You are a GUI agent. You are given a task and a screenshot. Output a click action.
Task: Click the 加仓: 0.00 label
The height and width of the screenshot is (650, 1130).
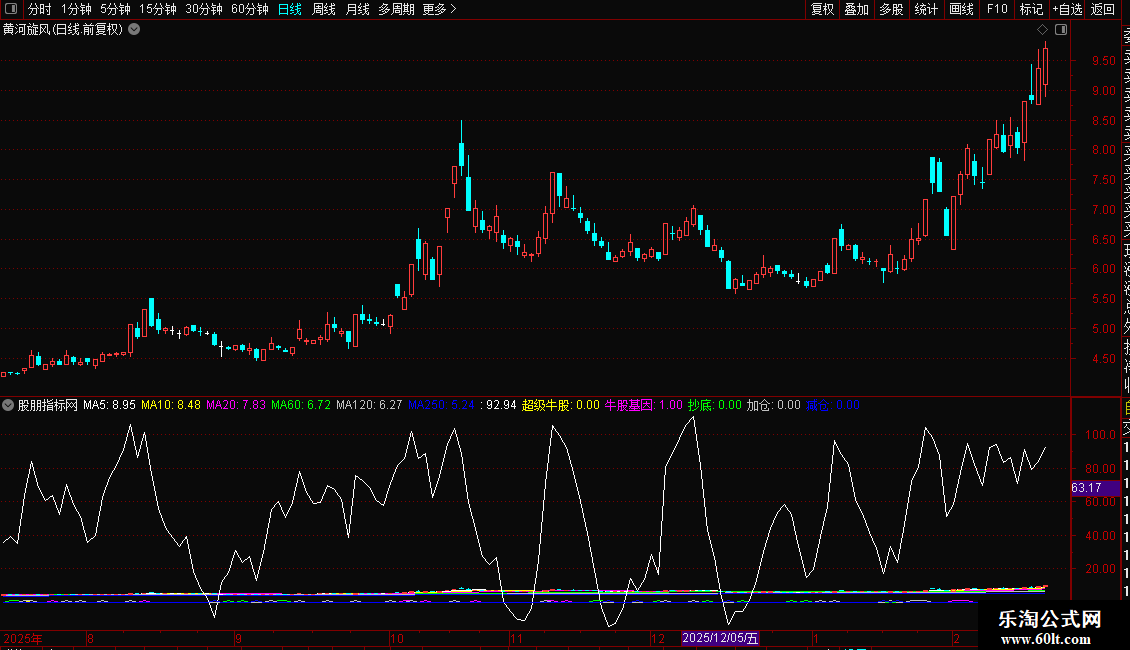tap(773, 405)
